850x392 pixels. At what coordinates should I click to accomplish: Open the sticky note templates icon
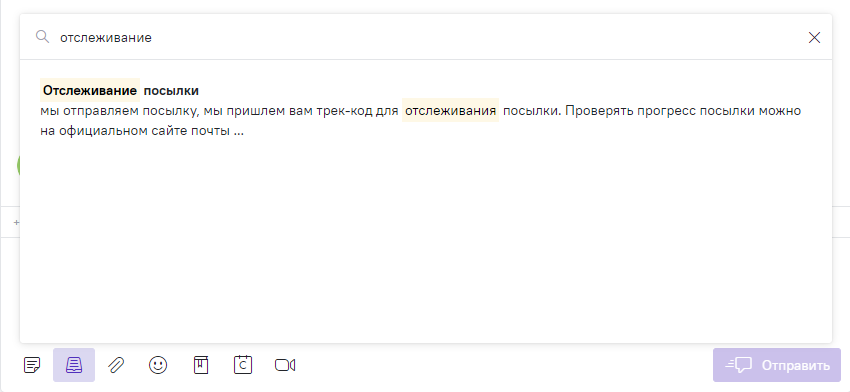point(32,365)
